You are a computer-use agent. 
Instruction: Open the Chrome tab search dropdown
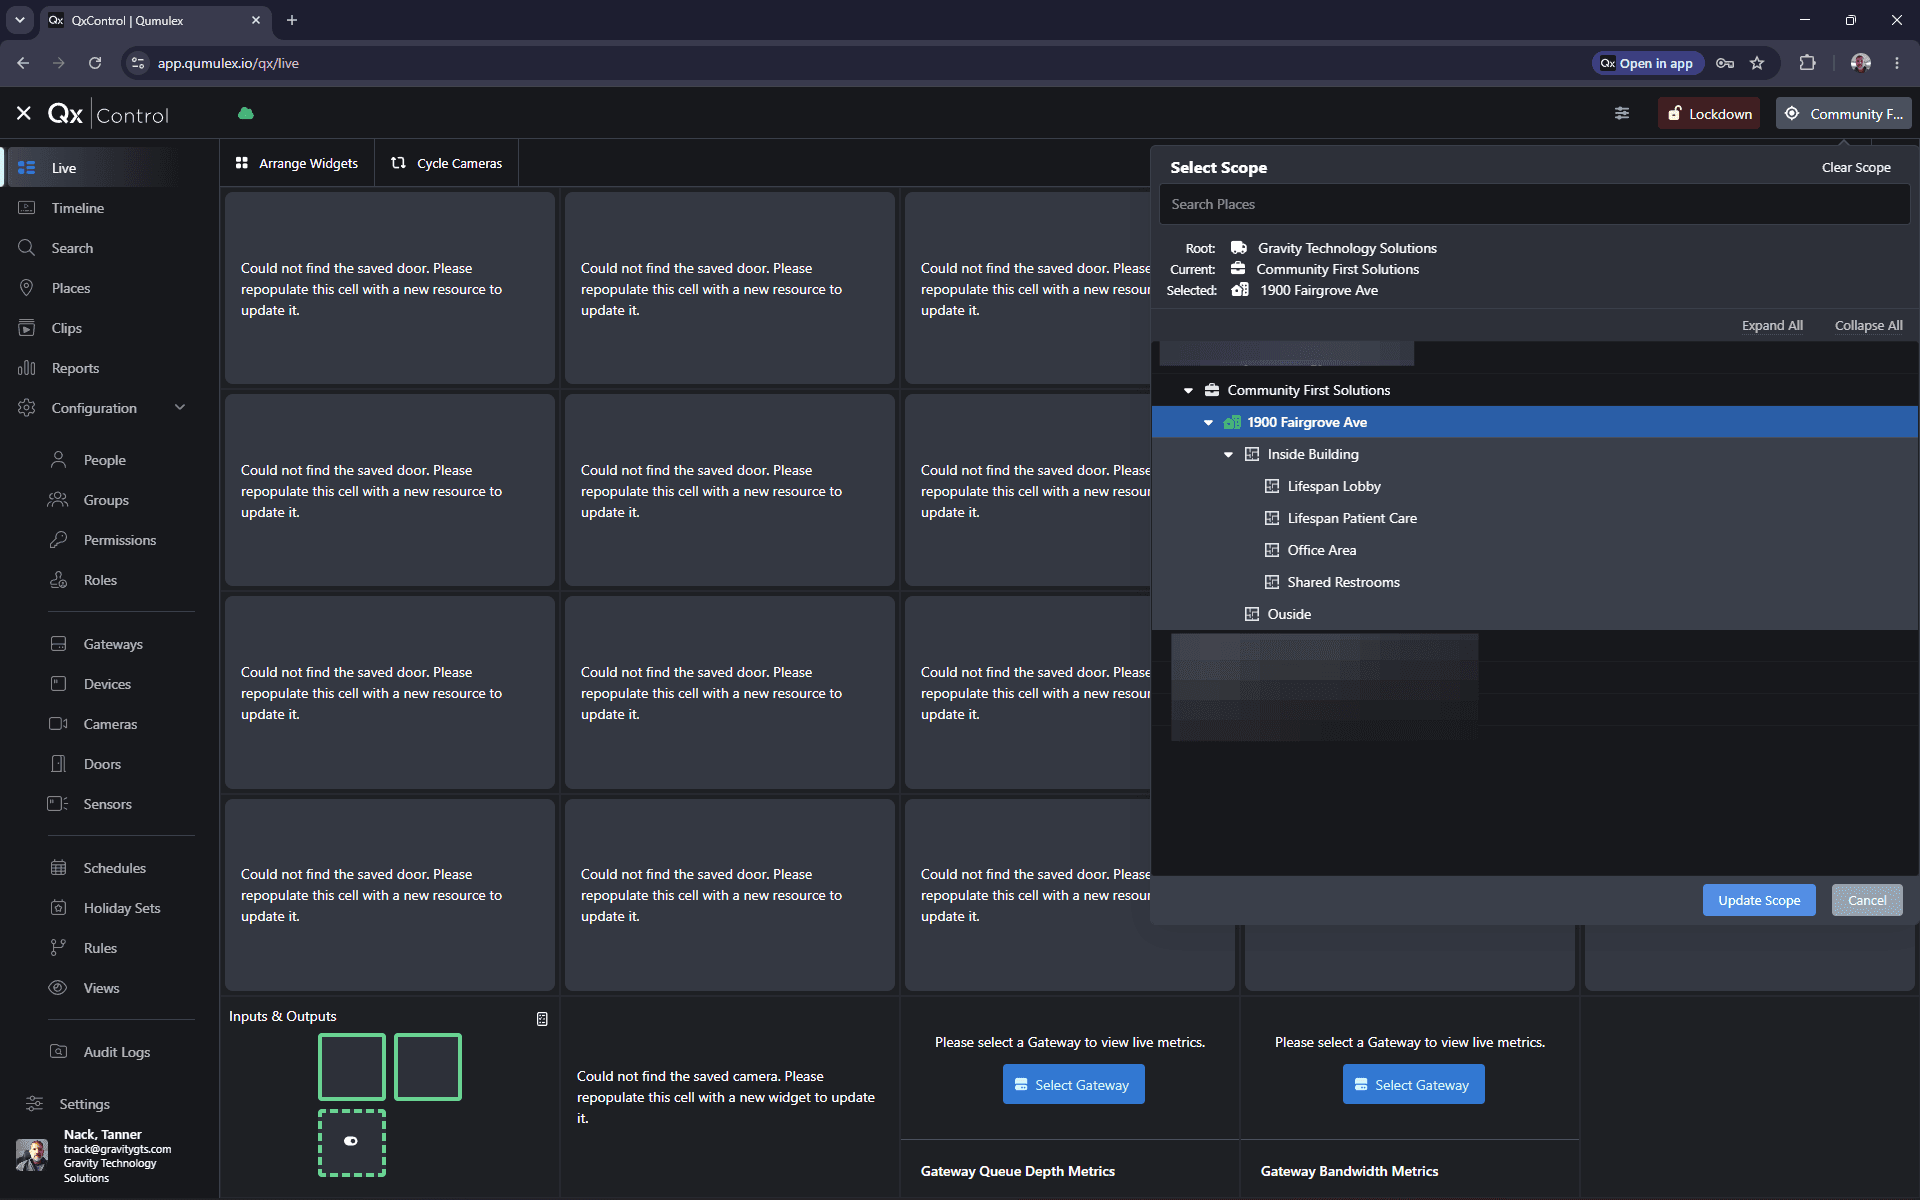pyautogui.click(x=19, y=20)
